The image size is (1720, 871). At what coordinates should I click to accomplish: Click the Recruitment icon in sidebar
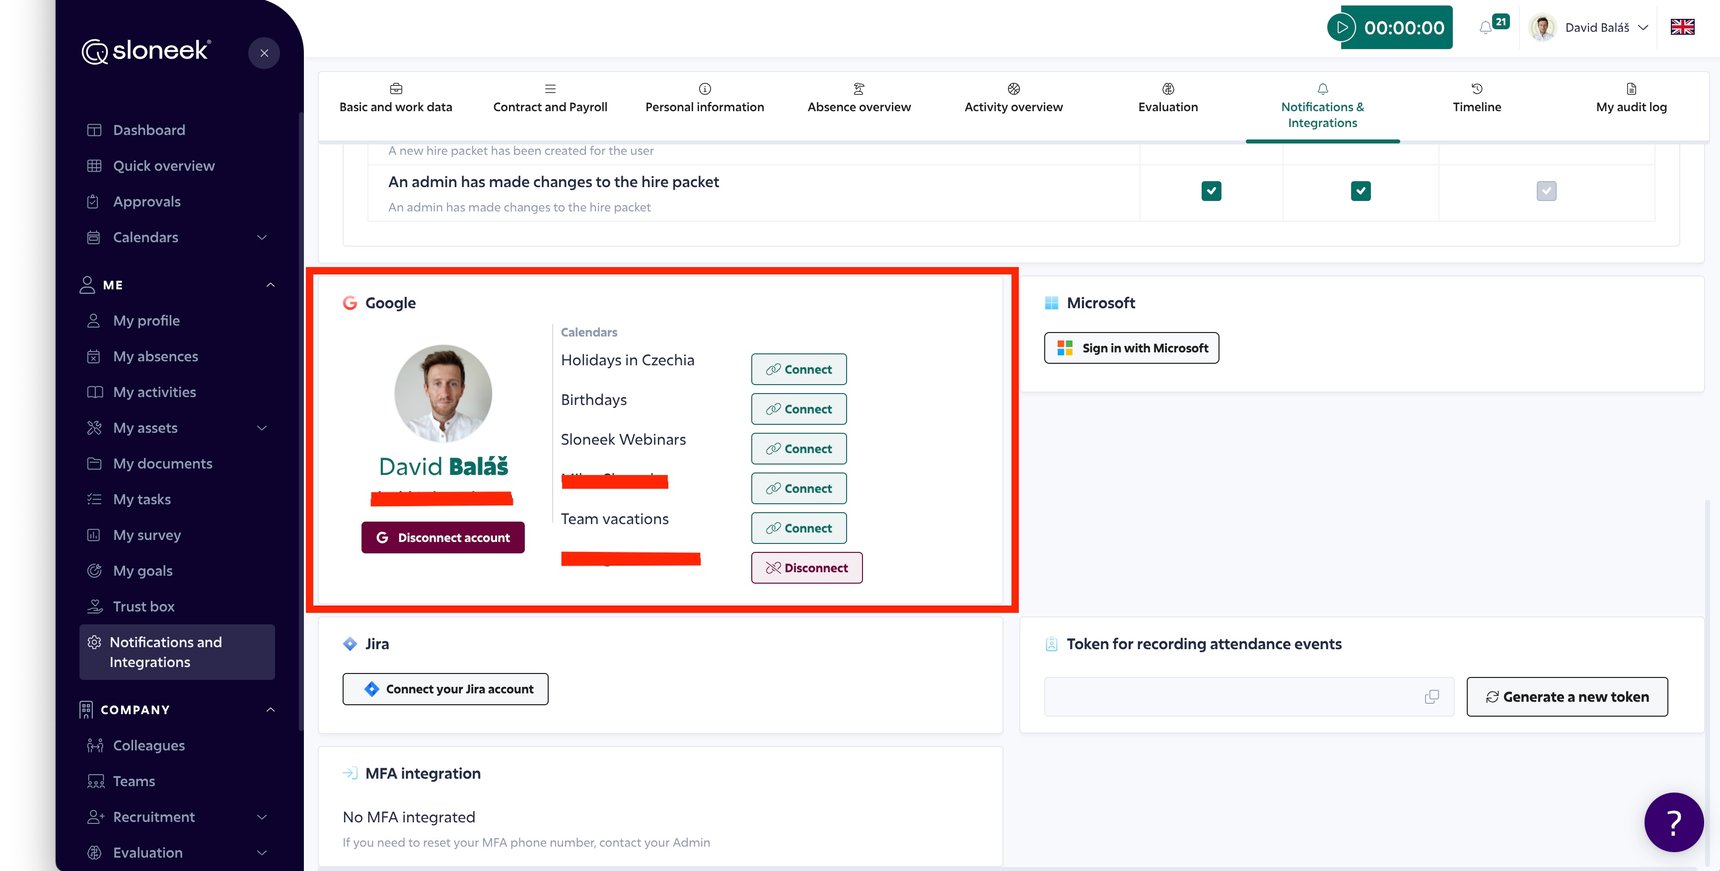tap(95, 817)
